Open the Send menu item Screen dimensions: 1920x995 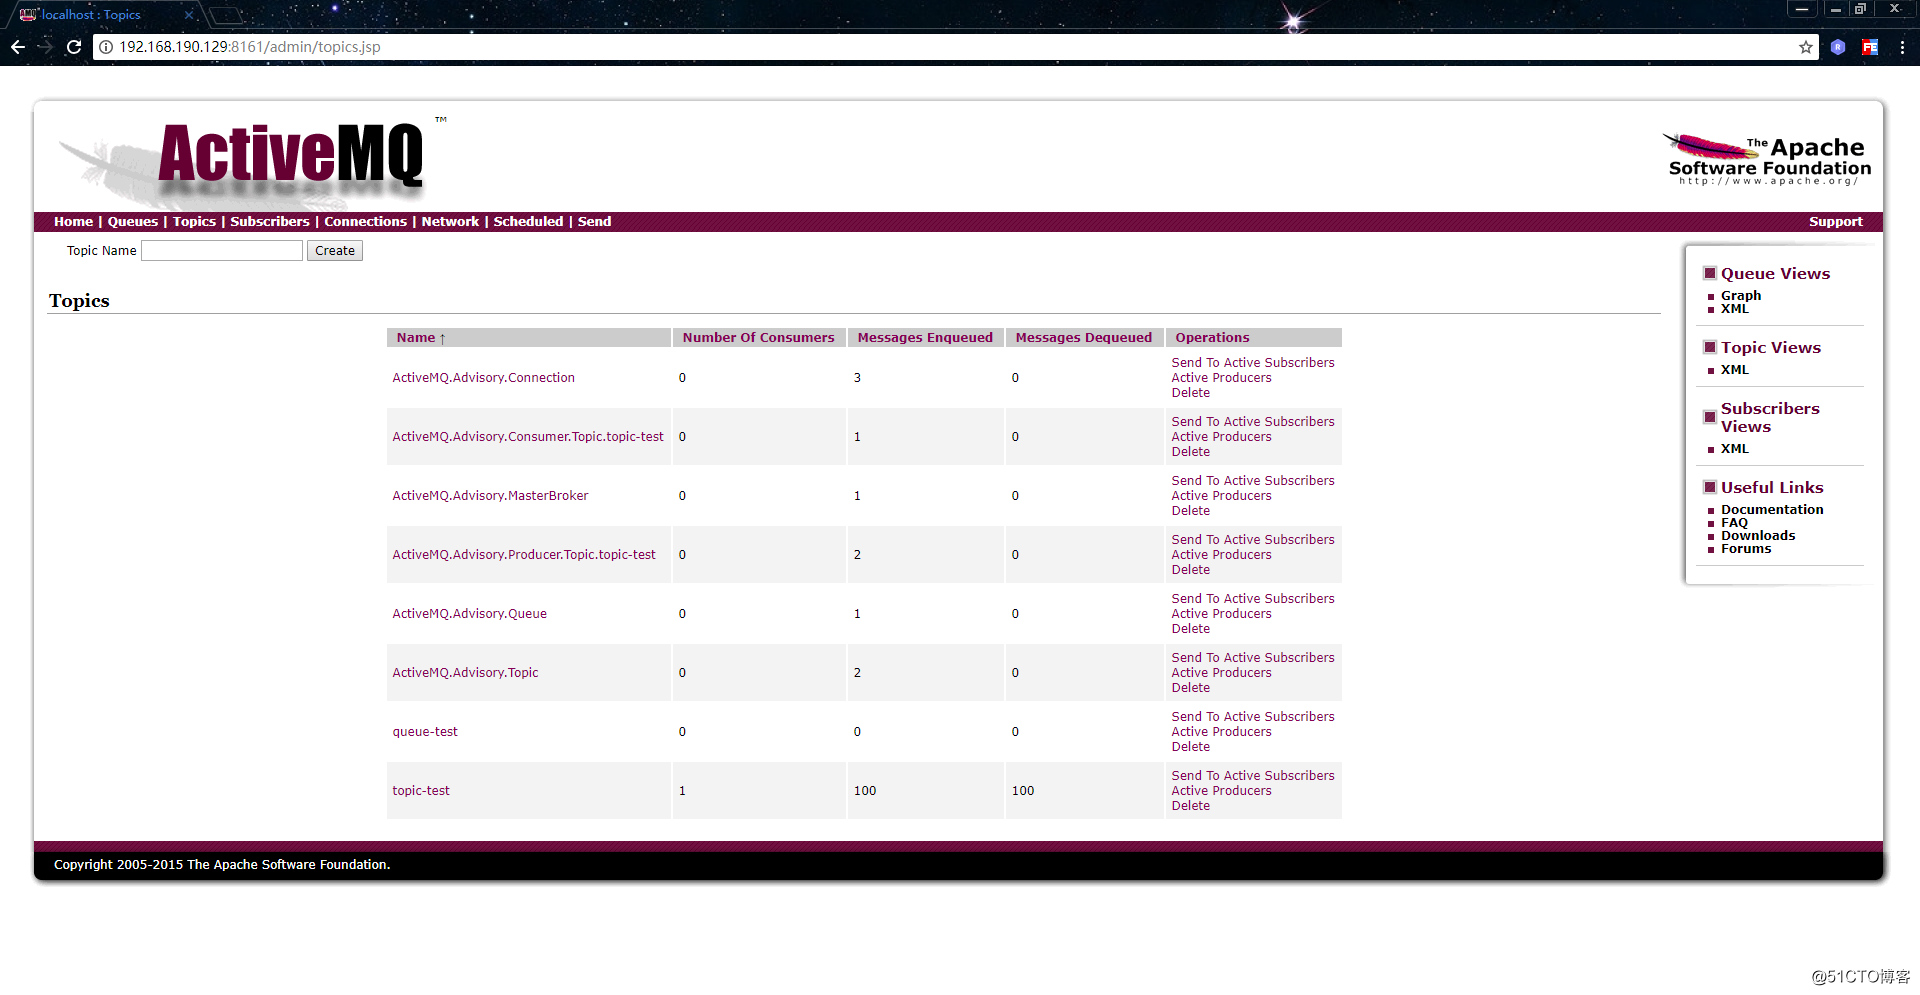[x=594, y=222]
